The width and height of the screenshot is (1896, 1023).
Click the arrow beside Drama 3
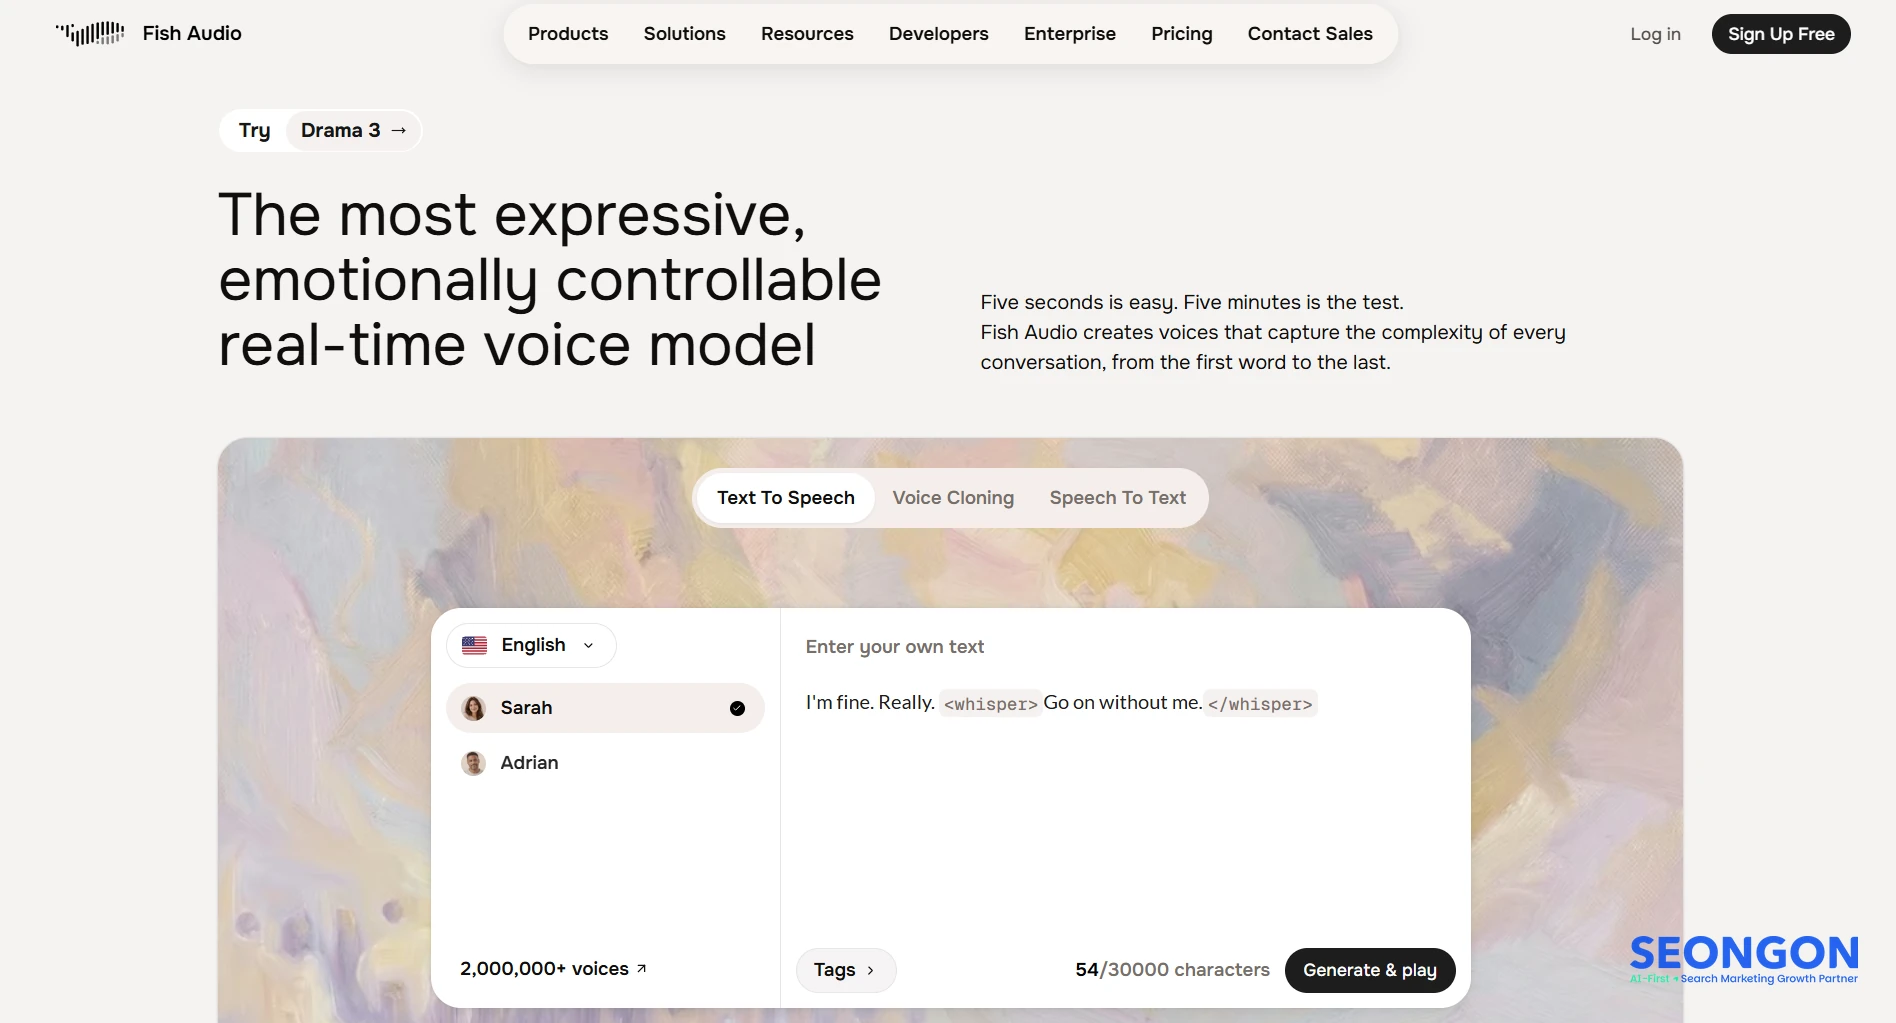[398, 130]
